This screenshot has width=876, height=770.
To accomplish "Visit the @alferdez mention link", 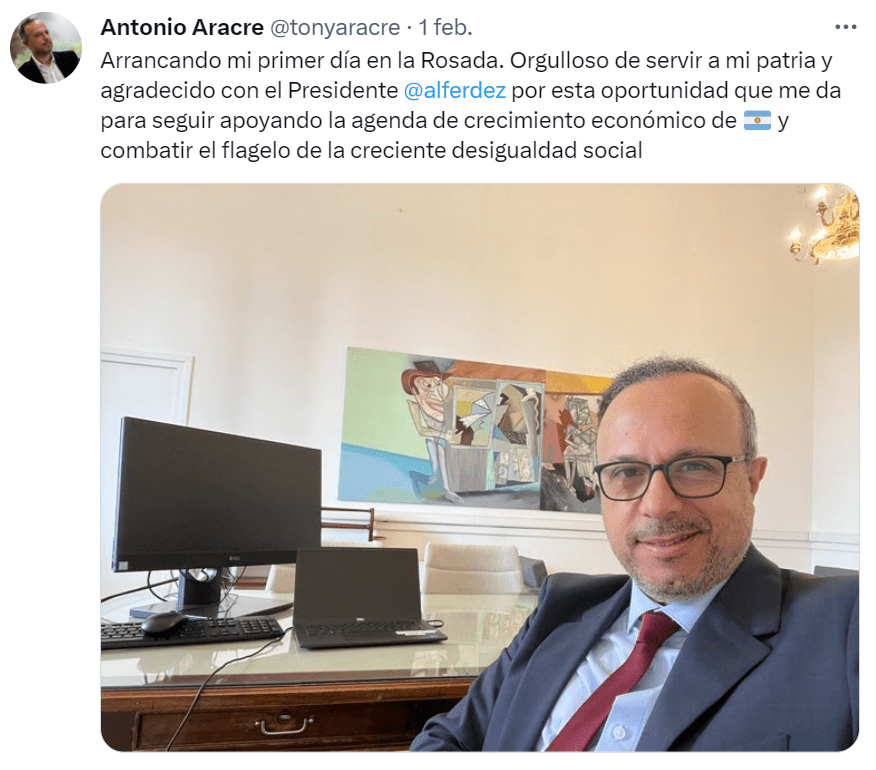I will pos(454,91).
